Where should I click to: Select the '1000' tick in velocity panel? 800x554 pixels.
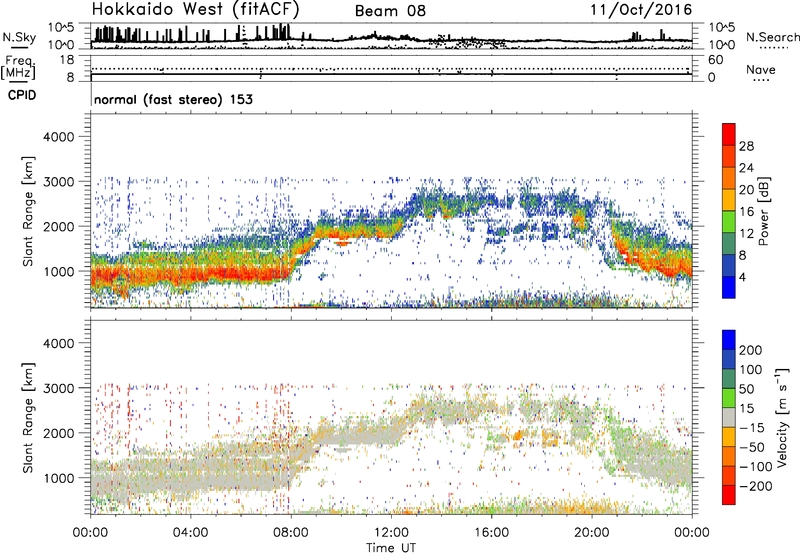59,478
